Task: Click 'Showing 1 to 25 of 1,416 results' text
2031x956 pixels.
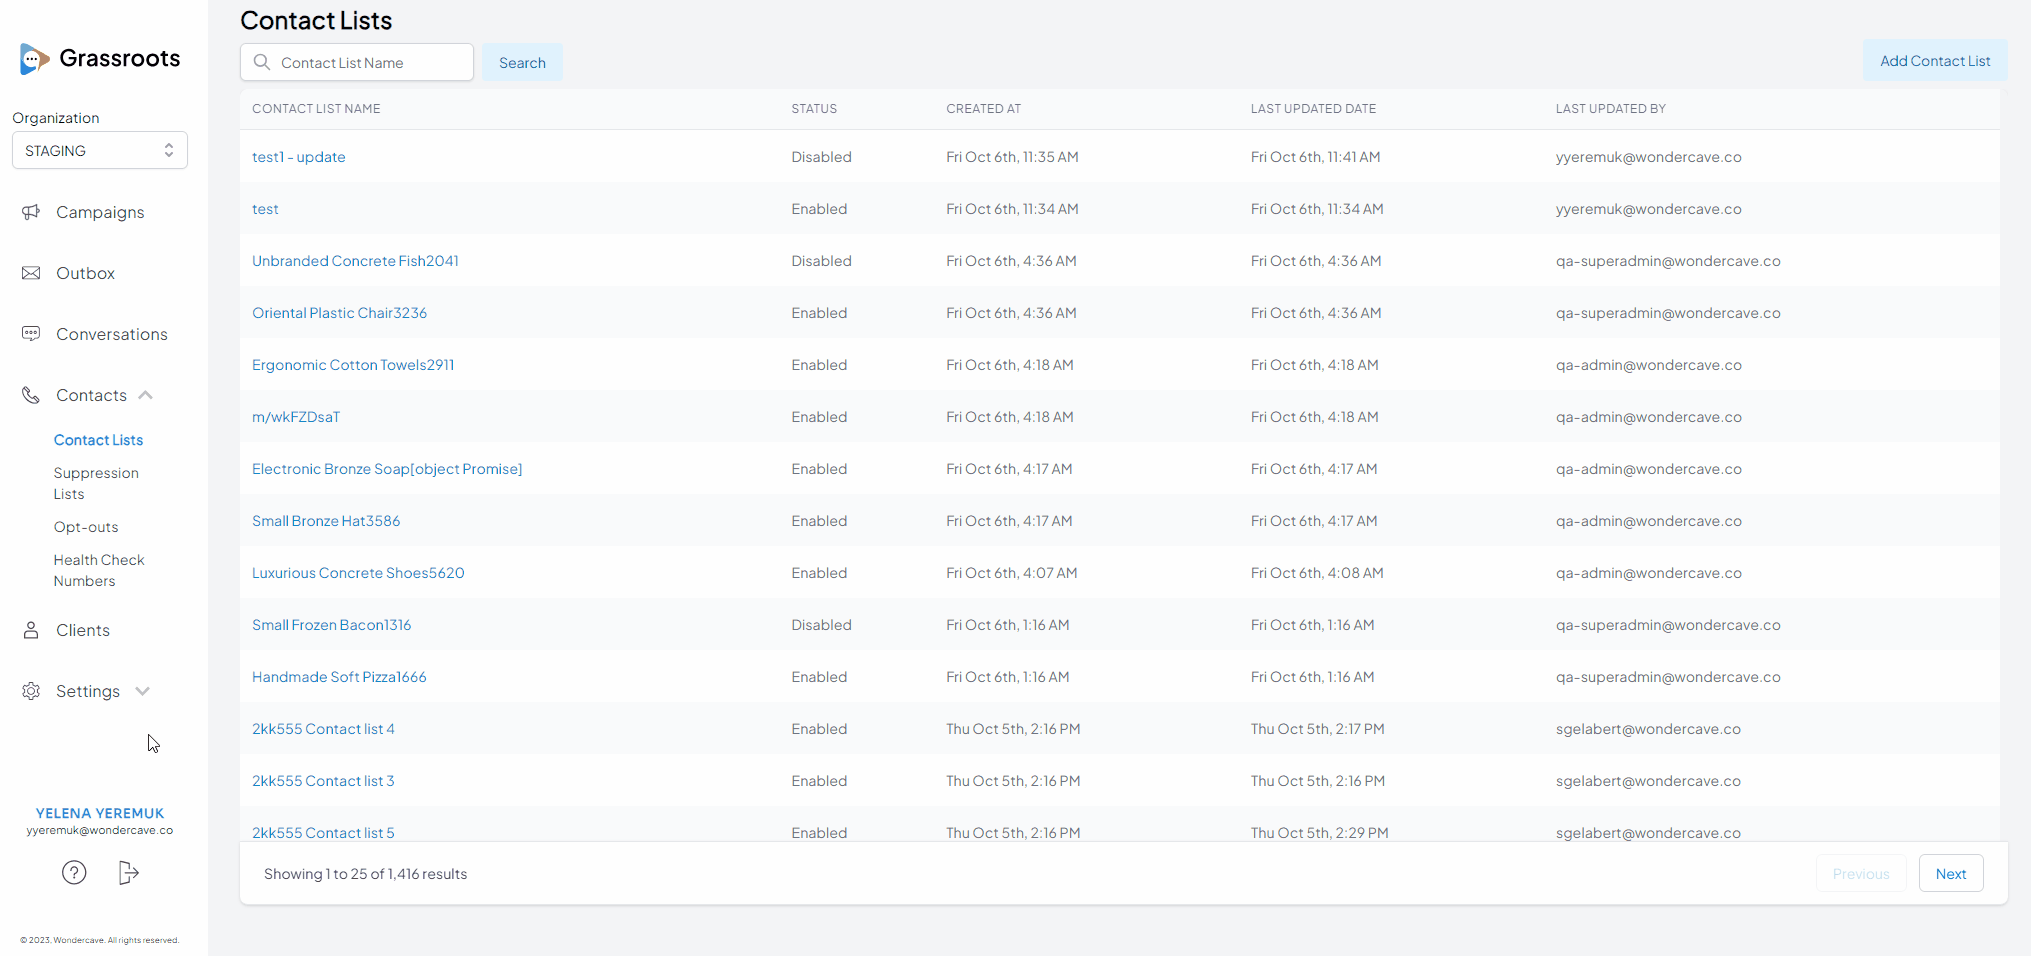Action: [365, 874]
